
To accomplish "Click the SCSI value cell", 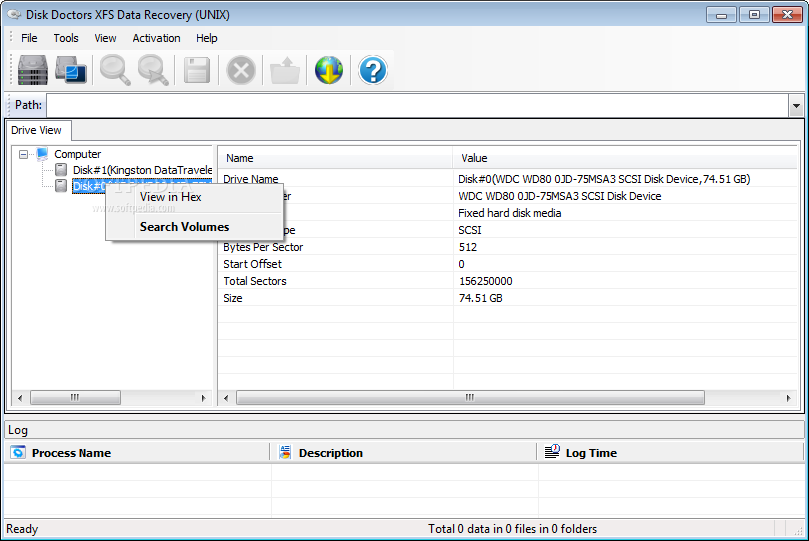I will (x=470, y=230).
